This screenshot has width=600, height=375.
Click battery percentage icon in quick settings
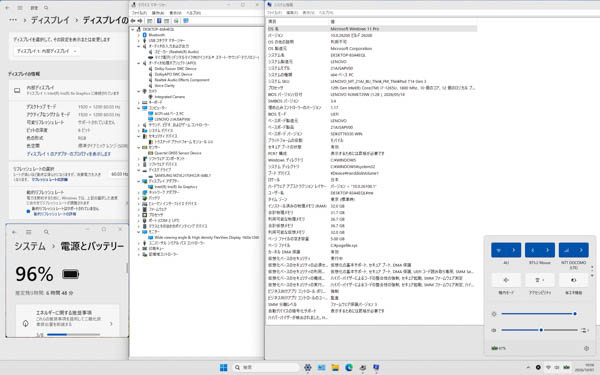point(498,348)
